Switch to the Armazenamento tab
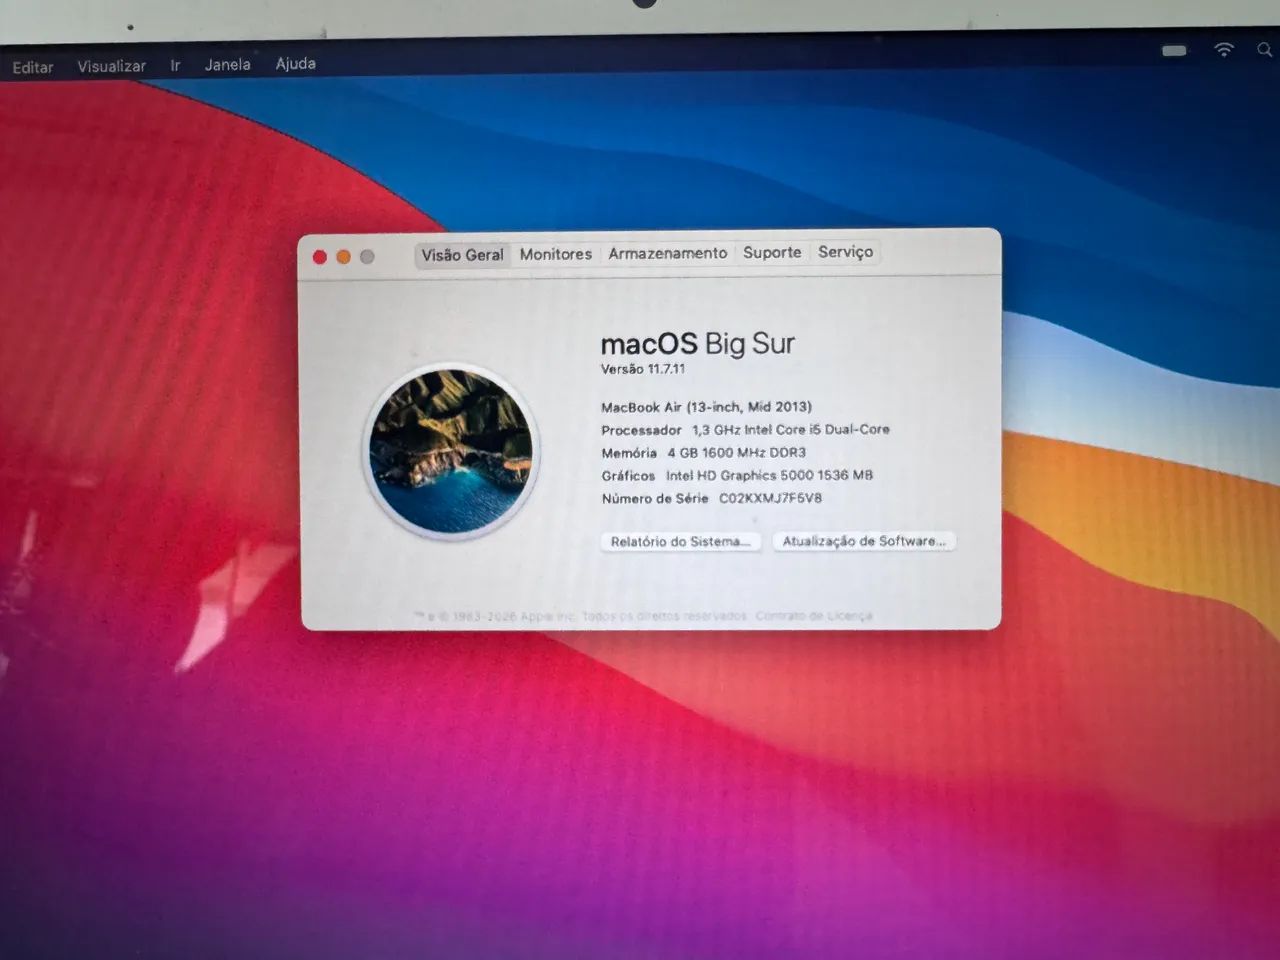The image size is (1280, 960). point(667,253)
